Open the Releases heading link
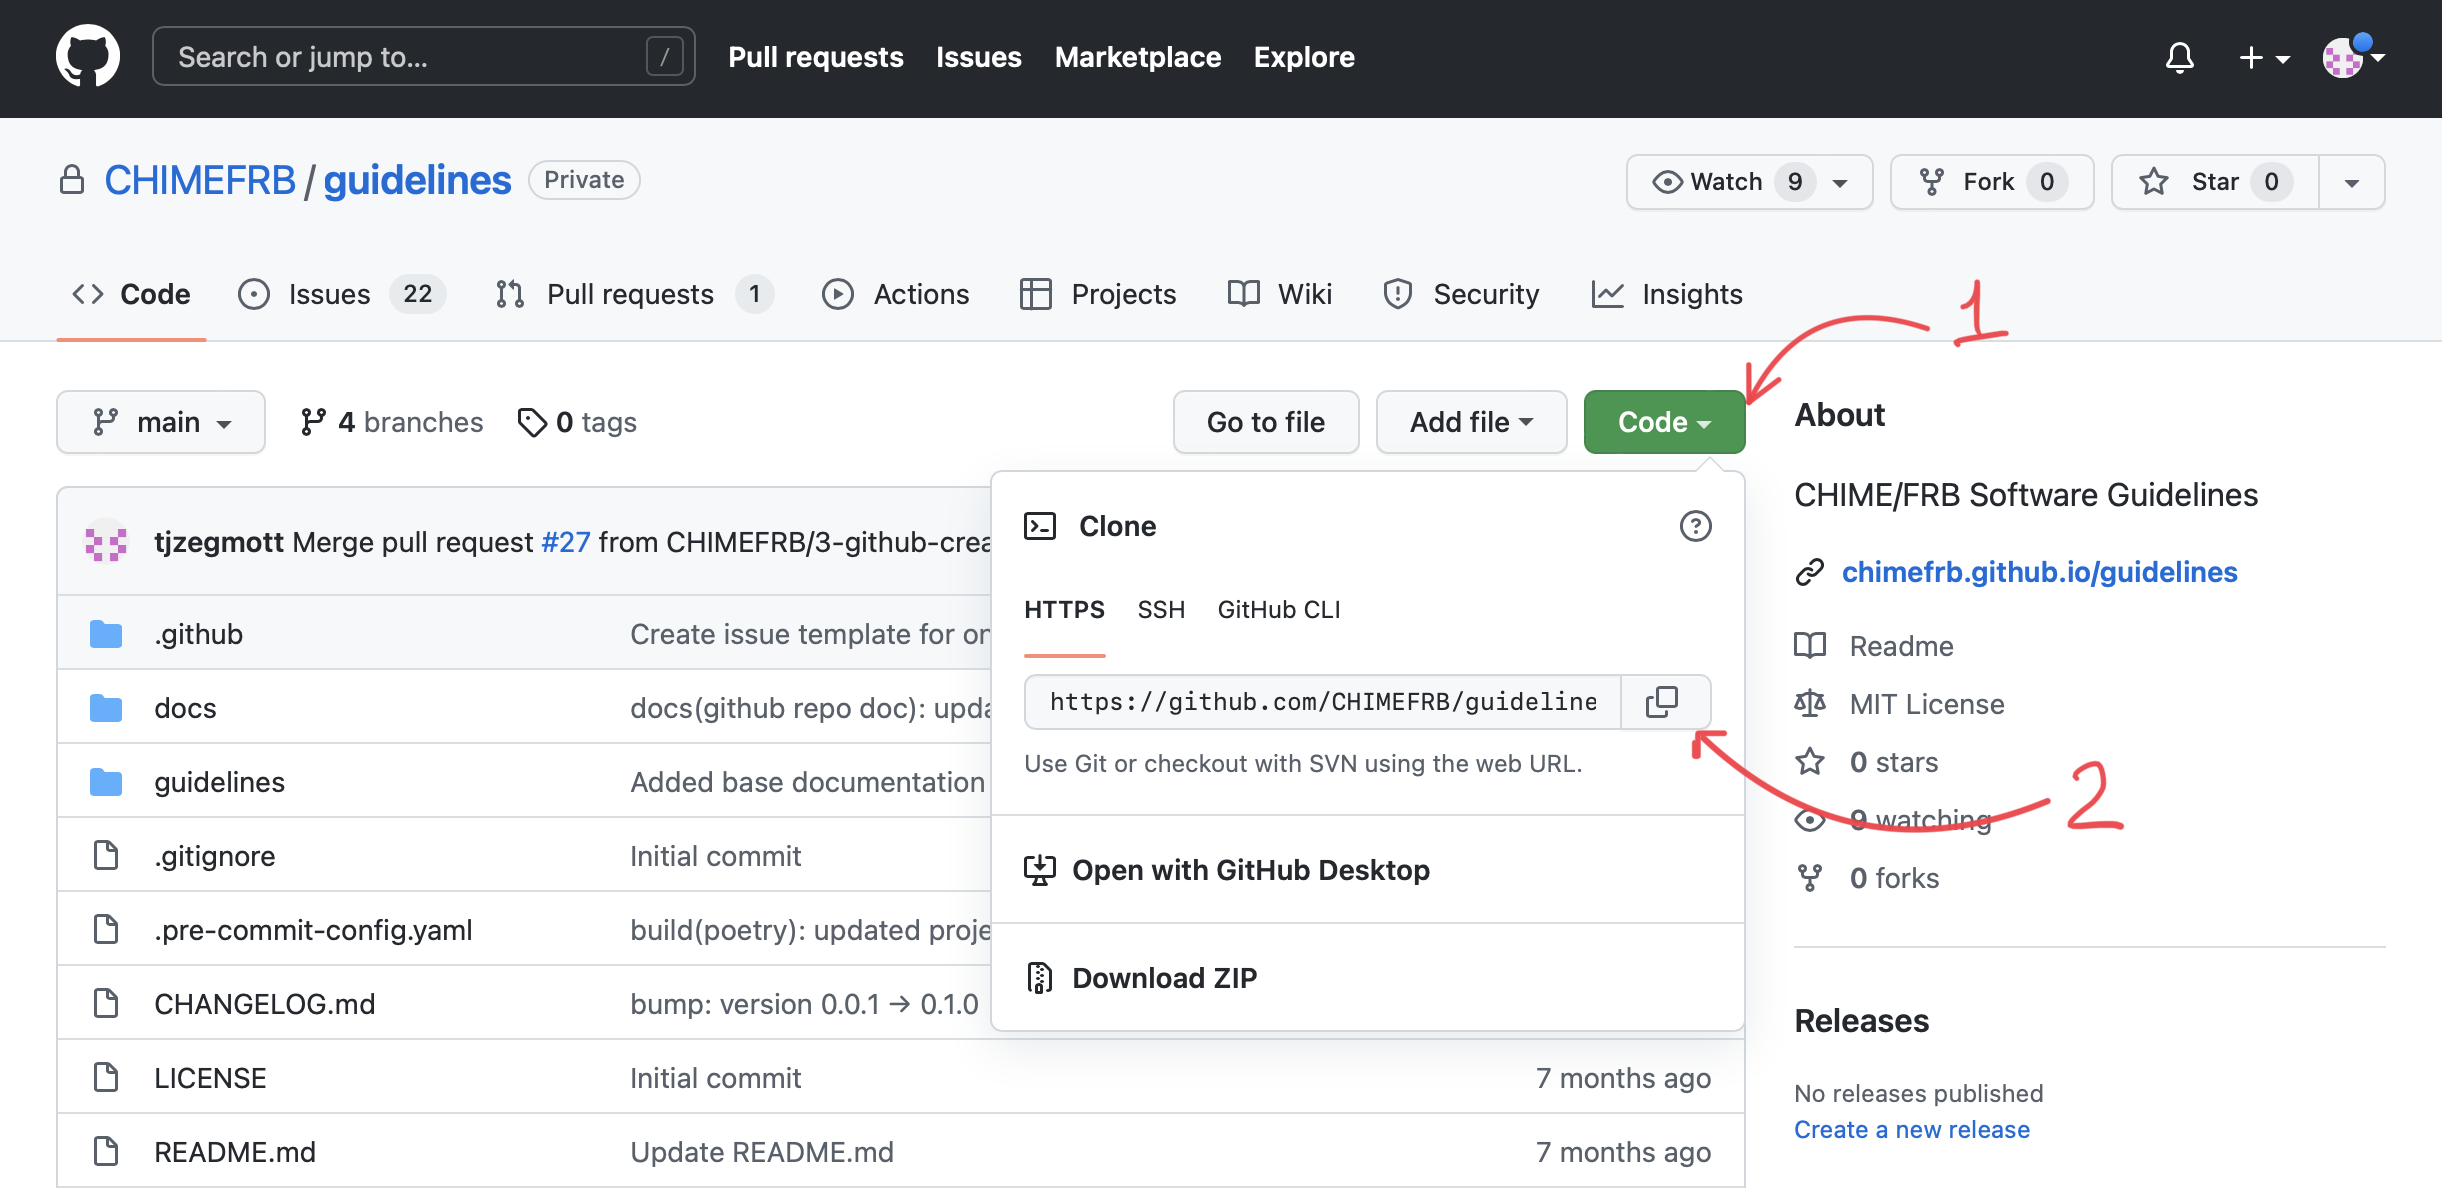2442x1188 pixels. [x=1861, y=1021]
